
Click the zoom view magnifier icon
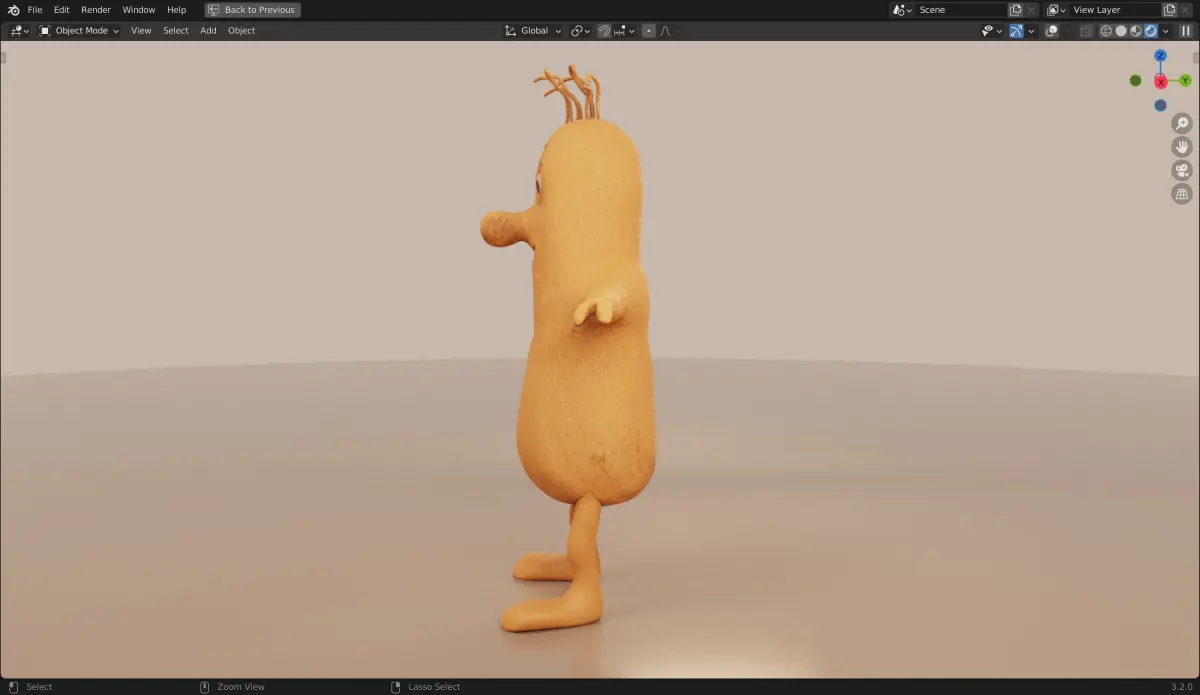pos(1182,123)
